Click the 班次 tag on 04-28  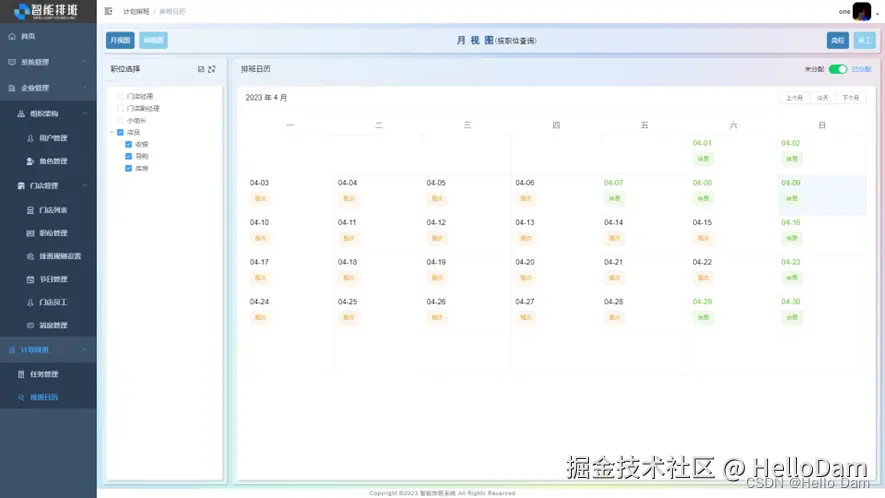(x=615, y=317)
